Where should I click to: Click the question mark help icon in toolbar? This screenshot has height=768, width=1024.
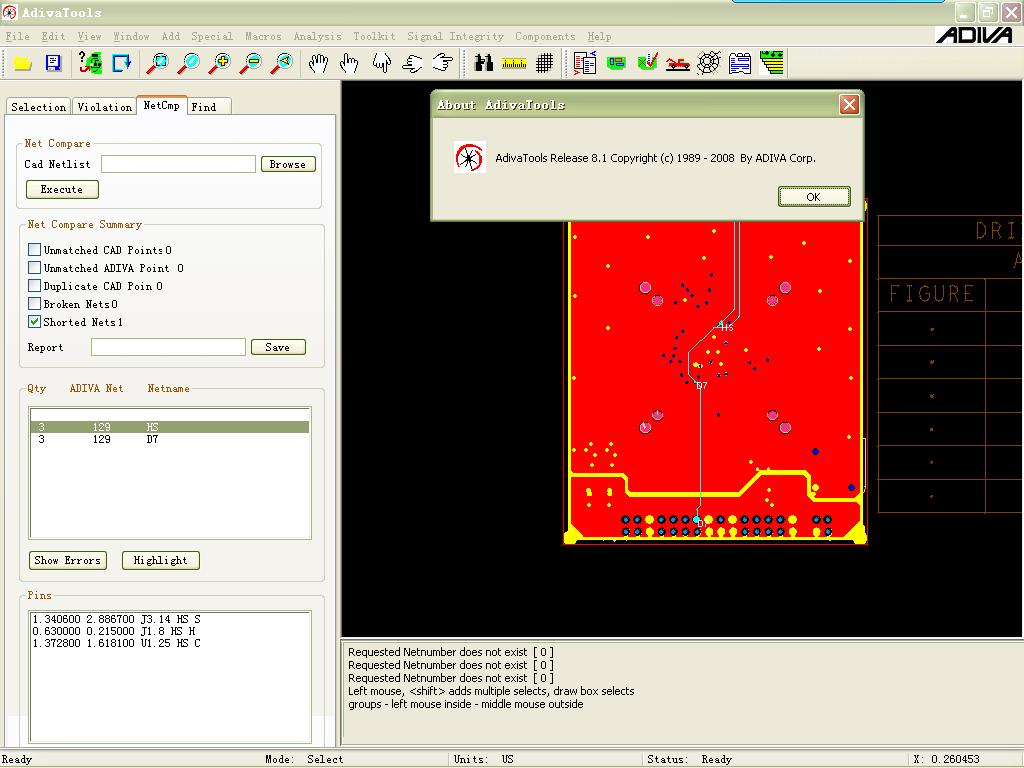click(90, 63)
